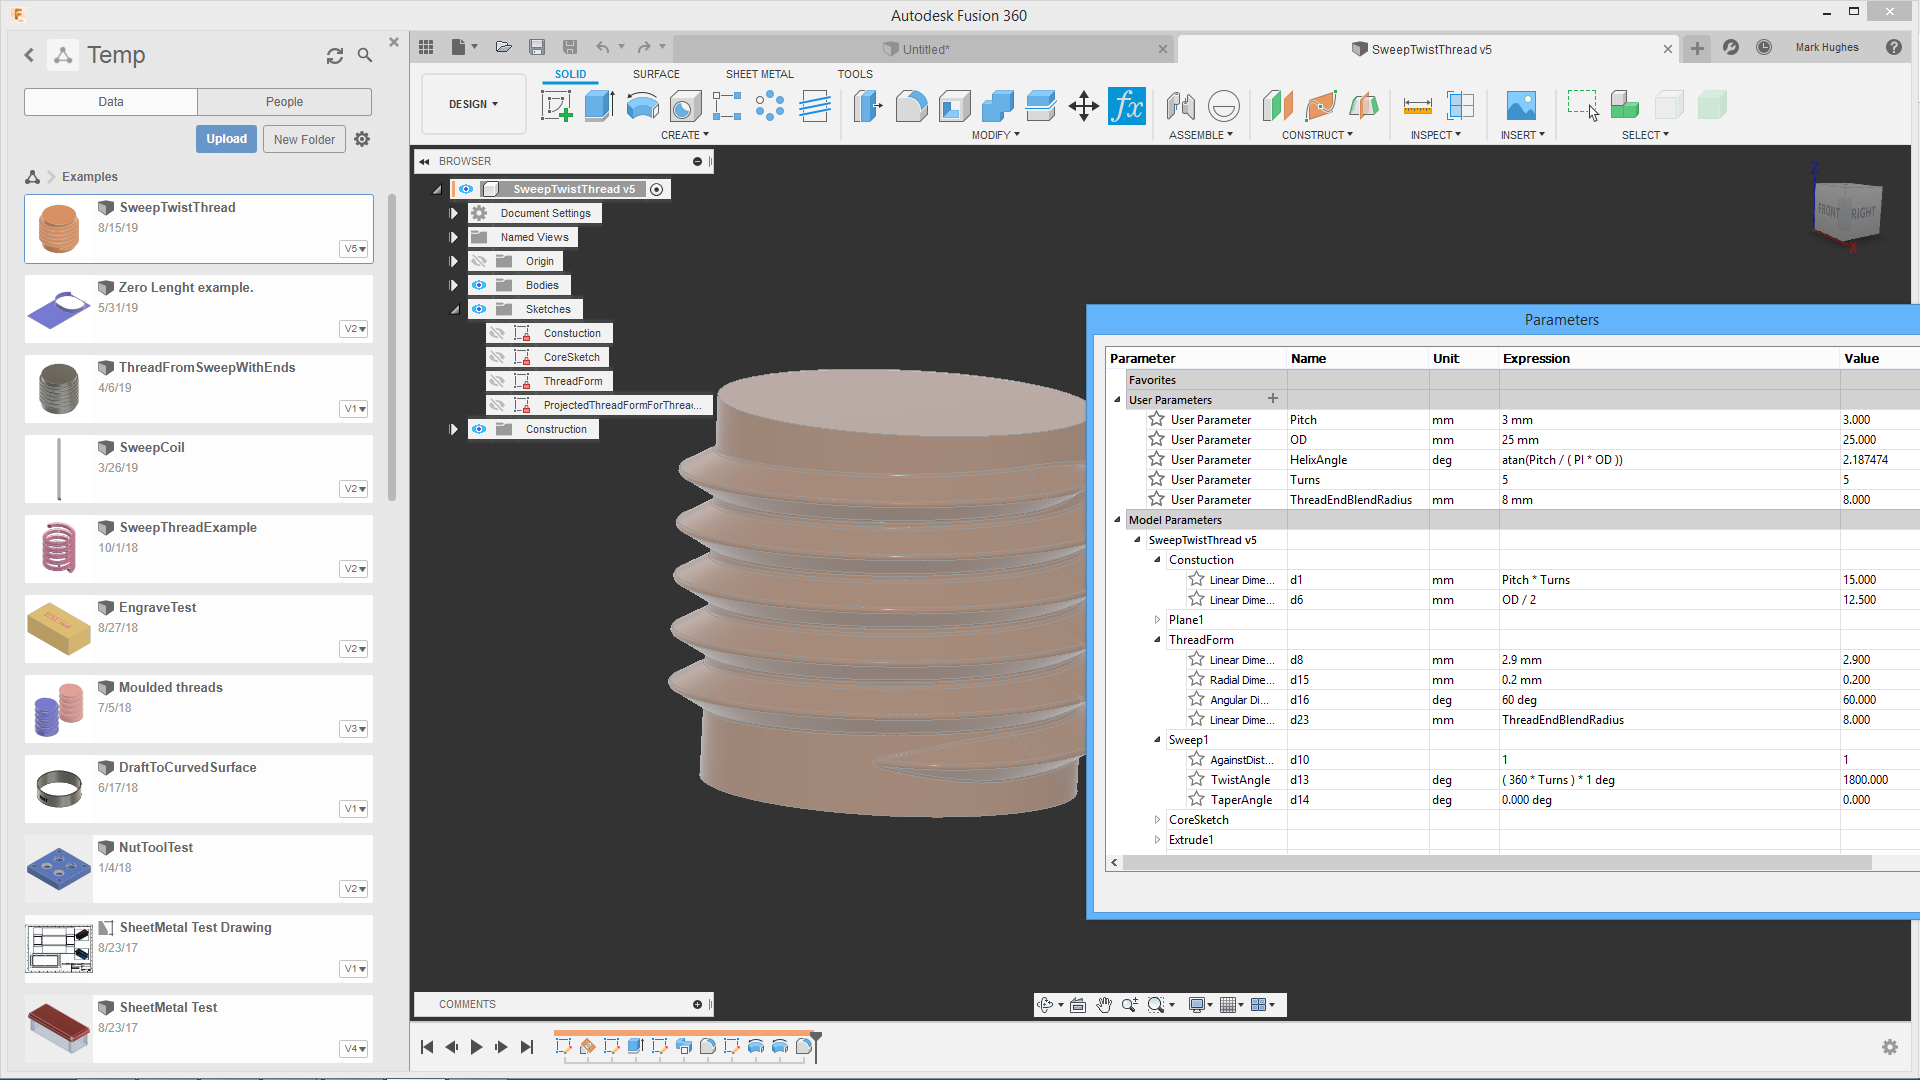Choose the Extrude tool
Viewport: 1920px width, 1080px height.
(599, 105)
